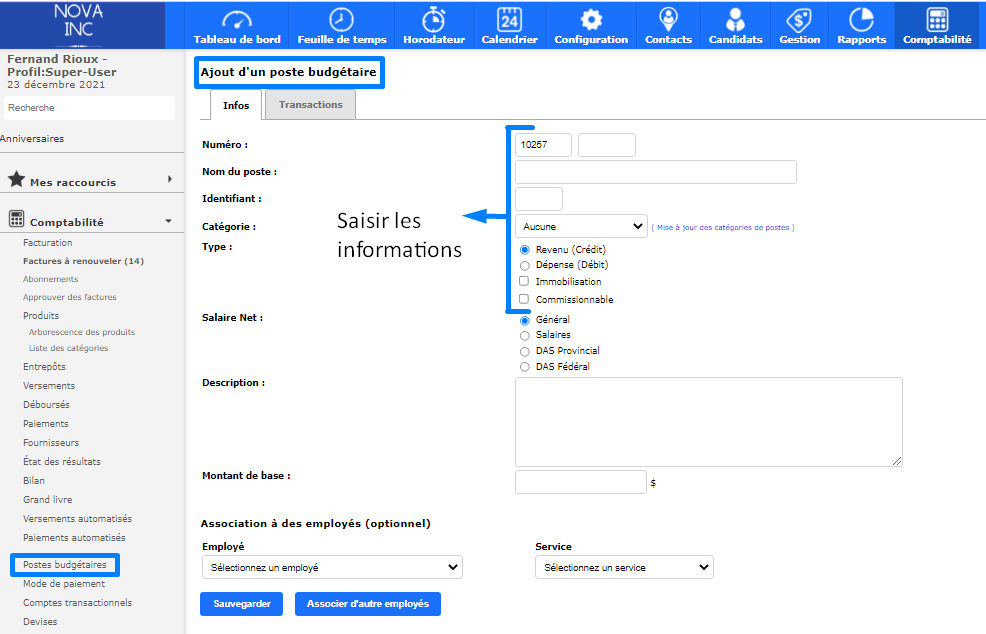
Task: Go to the Contacts icon
Action: point(668,21)
